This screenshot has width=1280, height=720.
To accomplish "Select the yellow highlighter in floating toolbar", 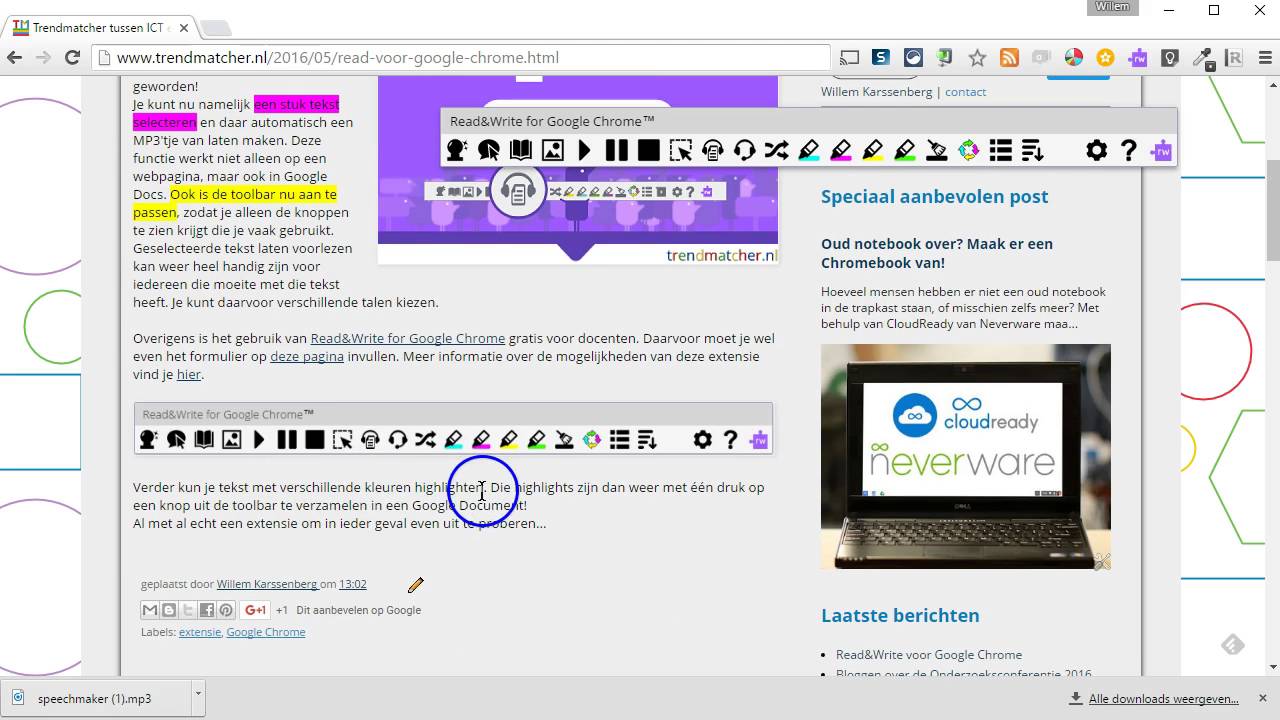I will pos(872,151).
